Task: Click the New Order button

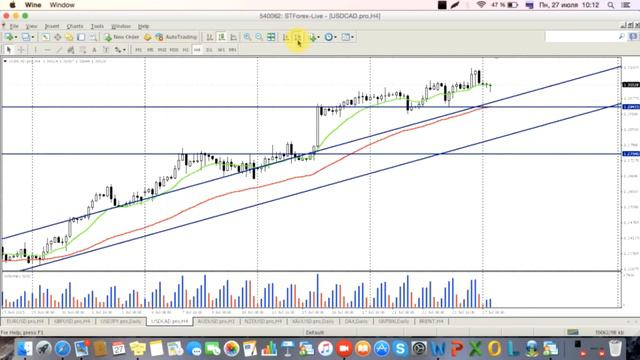Action: click(x=122, y=37)
